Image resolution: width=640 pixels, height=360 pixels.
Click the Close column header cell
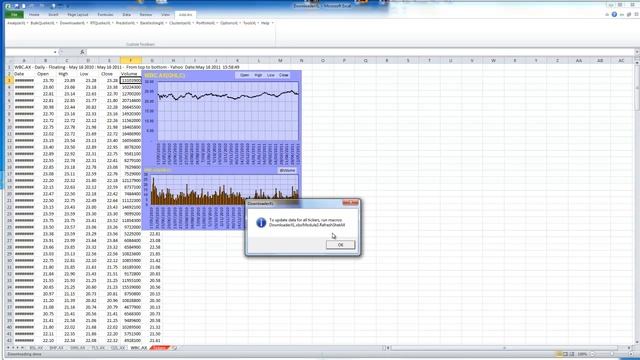tap(107, 74)
